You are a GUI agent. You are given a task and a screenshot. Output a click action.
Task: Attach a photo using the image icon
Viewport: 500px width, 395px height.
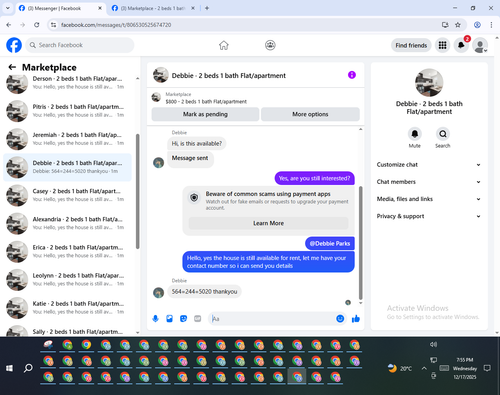169,319
